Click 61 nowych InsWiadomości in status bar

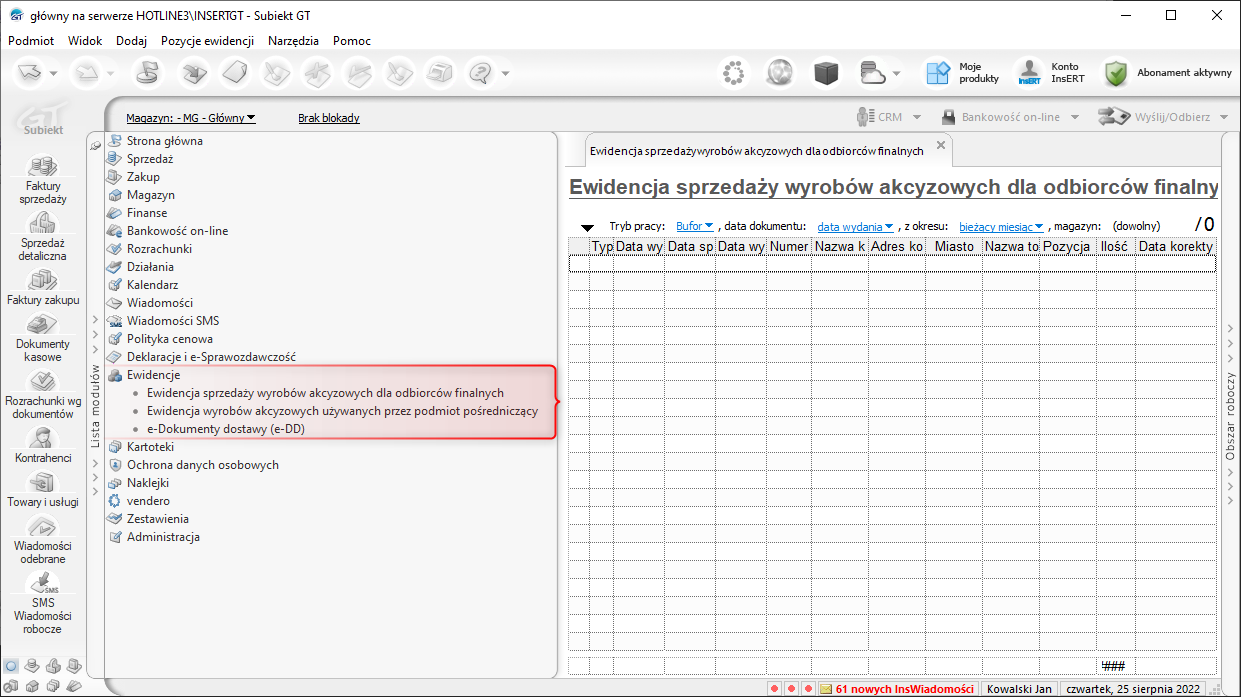click(x=897, y=689)
